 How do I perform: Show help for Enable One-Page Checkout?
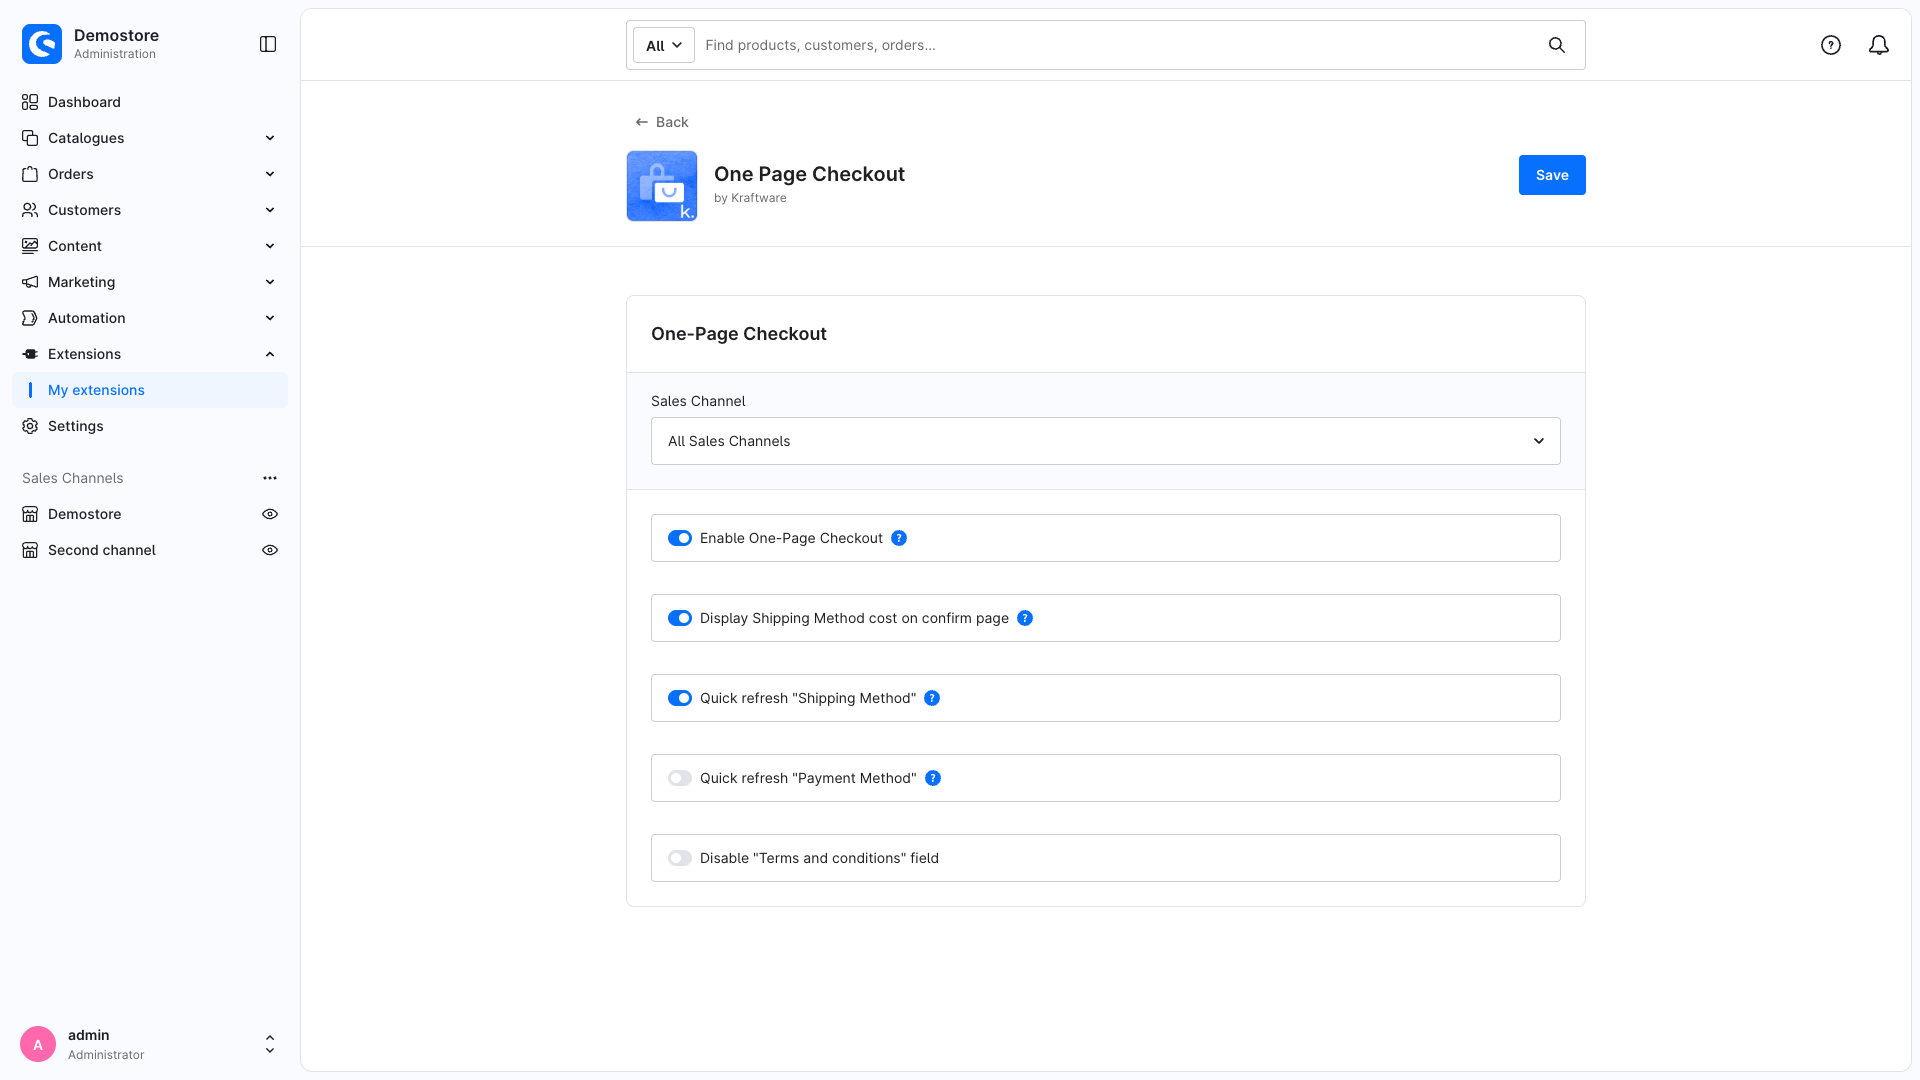point(899,538)
